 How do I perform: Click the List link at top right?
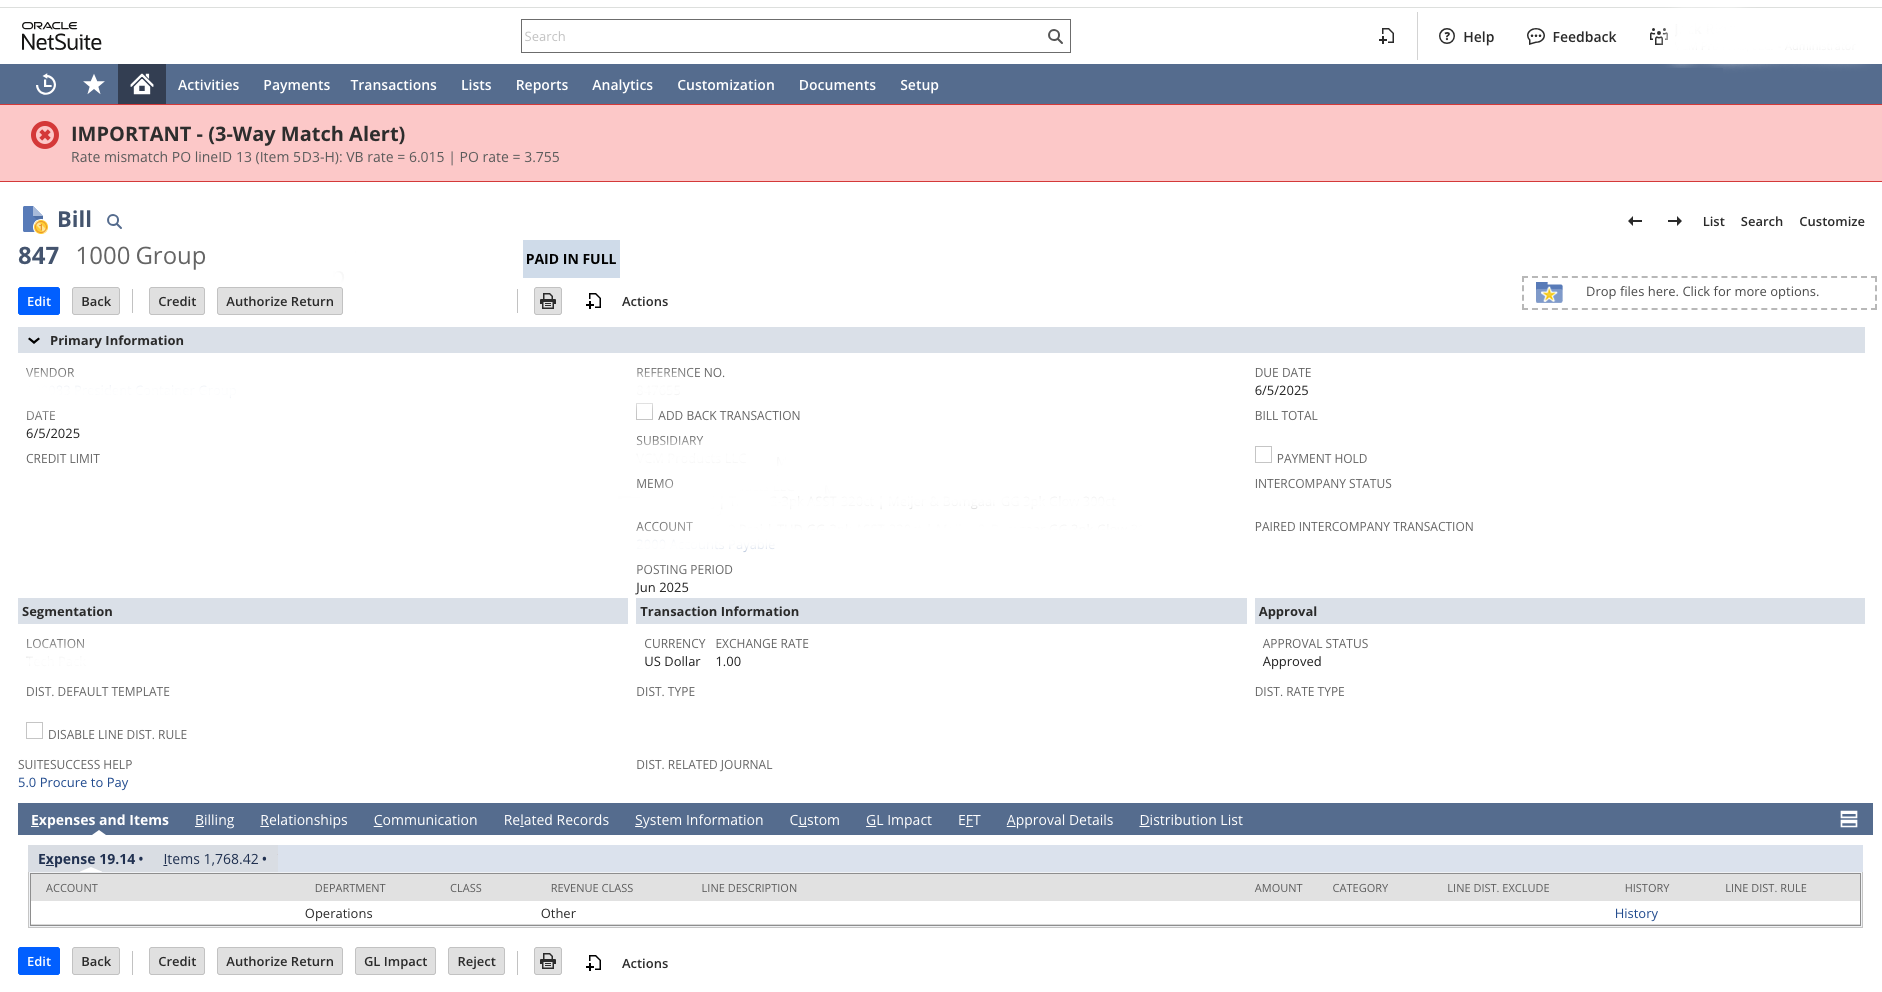coord(1713,222)
